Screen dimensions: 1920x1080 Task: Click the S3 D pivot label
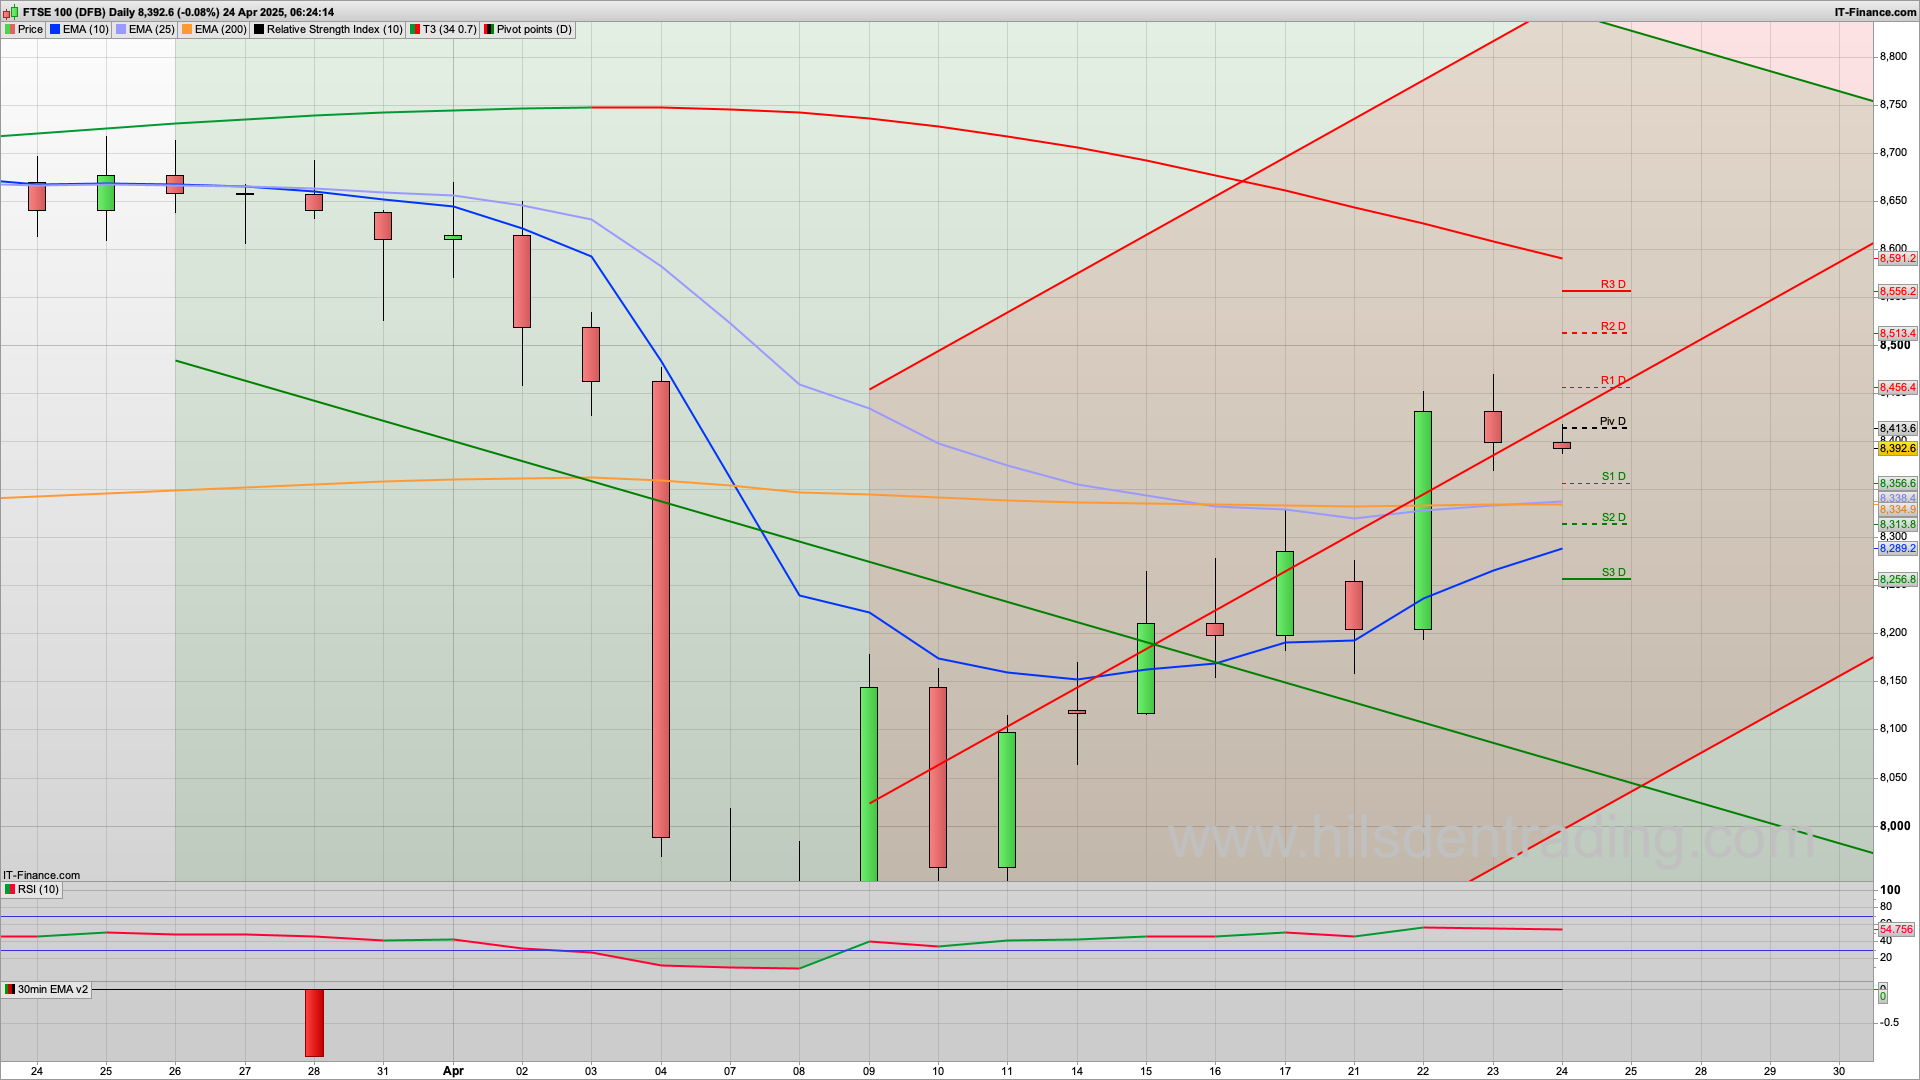coord(1613,572)
